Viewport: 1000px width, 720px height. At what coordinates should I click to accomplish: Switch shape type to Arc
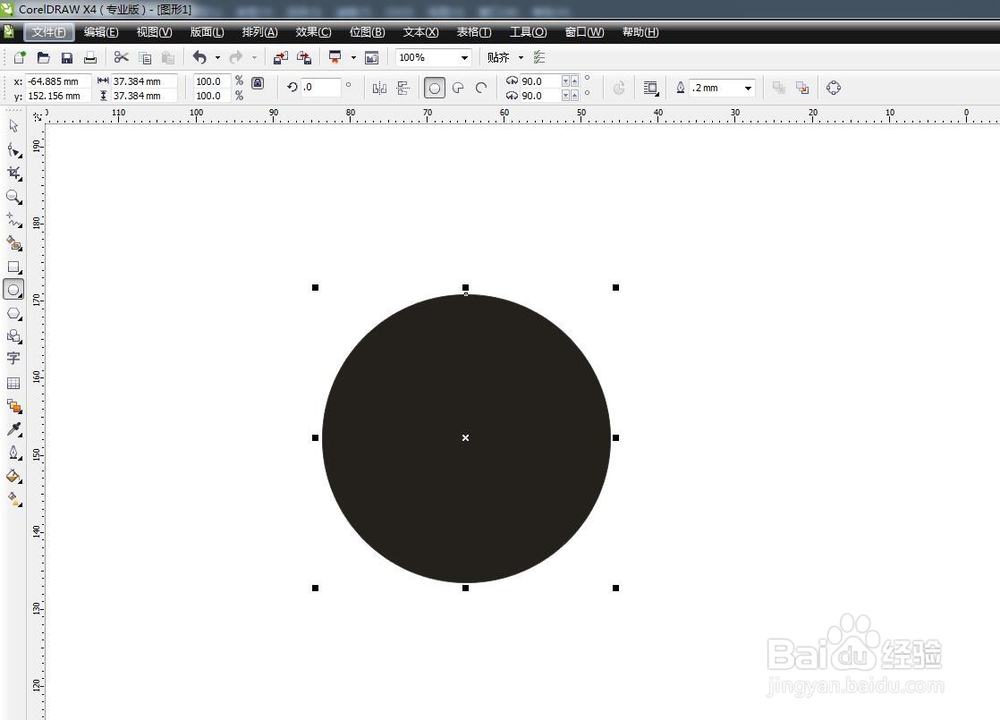pyautogui.click(x=482, y=88)
